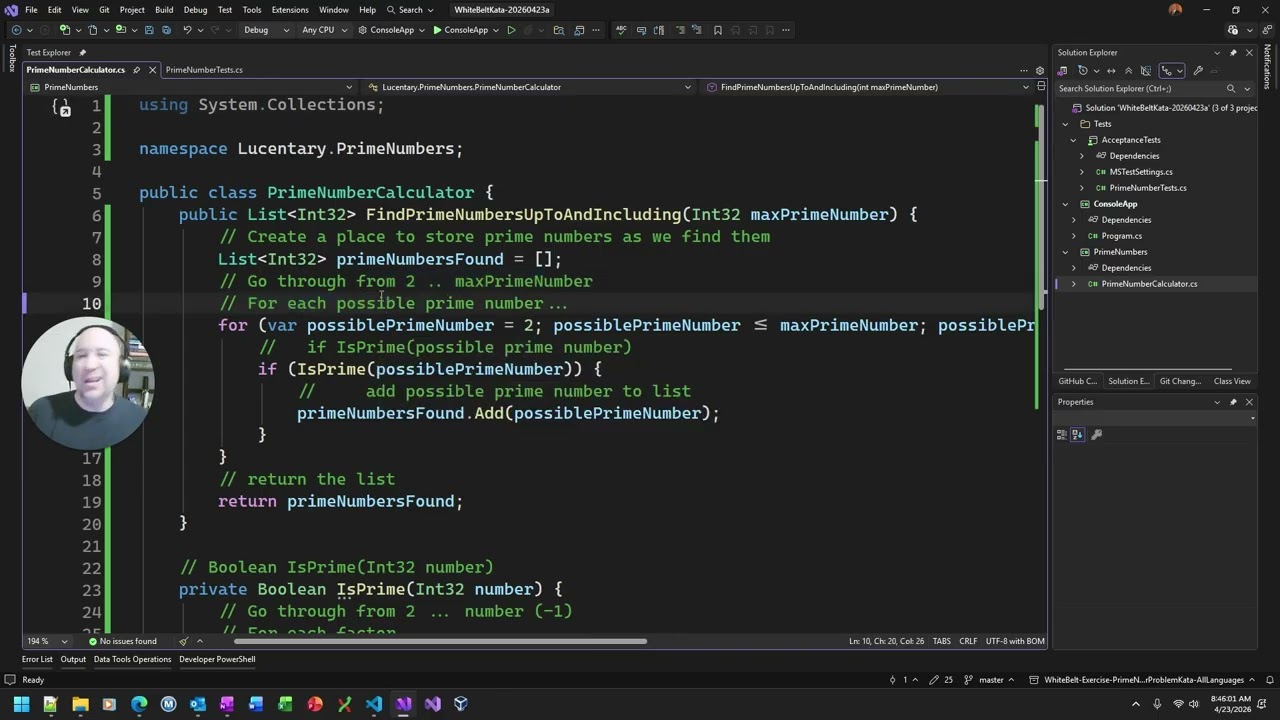Open the File menu
This screenshot has height=720, width=1280.
(x=31, y=10)
